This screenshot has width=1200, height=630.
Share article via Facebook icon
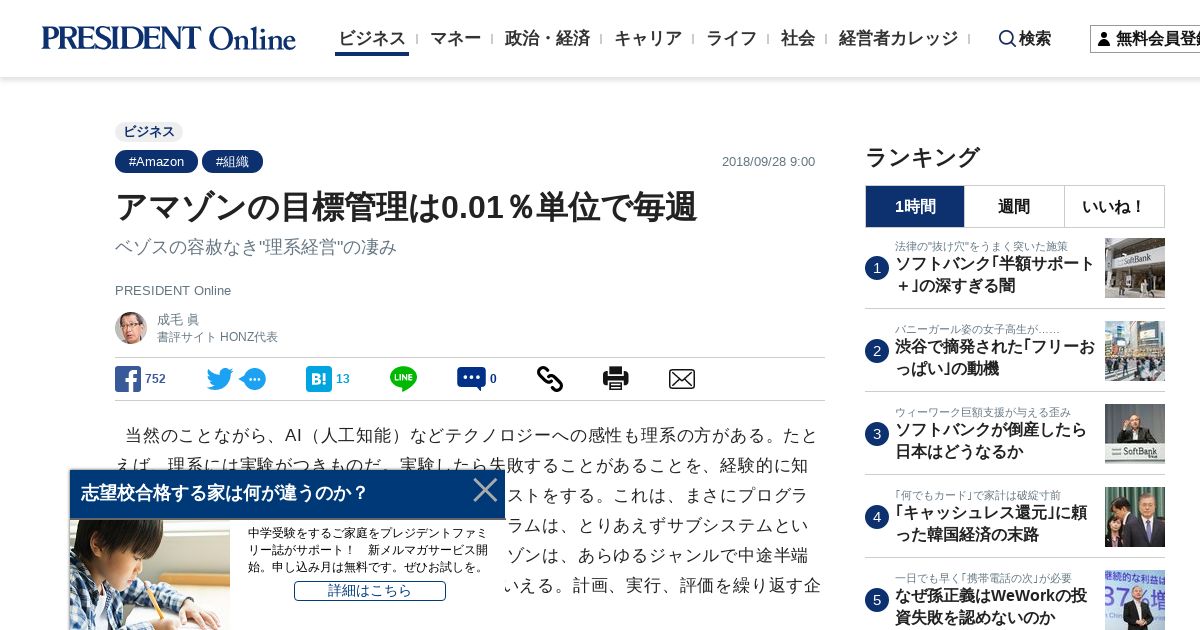coord(128,379)
